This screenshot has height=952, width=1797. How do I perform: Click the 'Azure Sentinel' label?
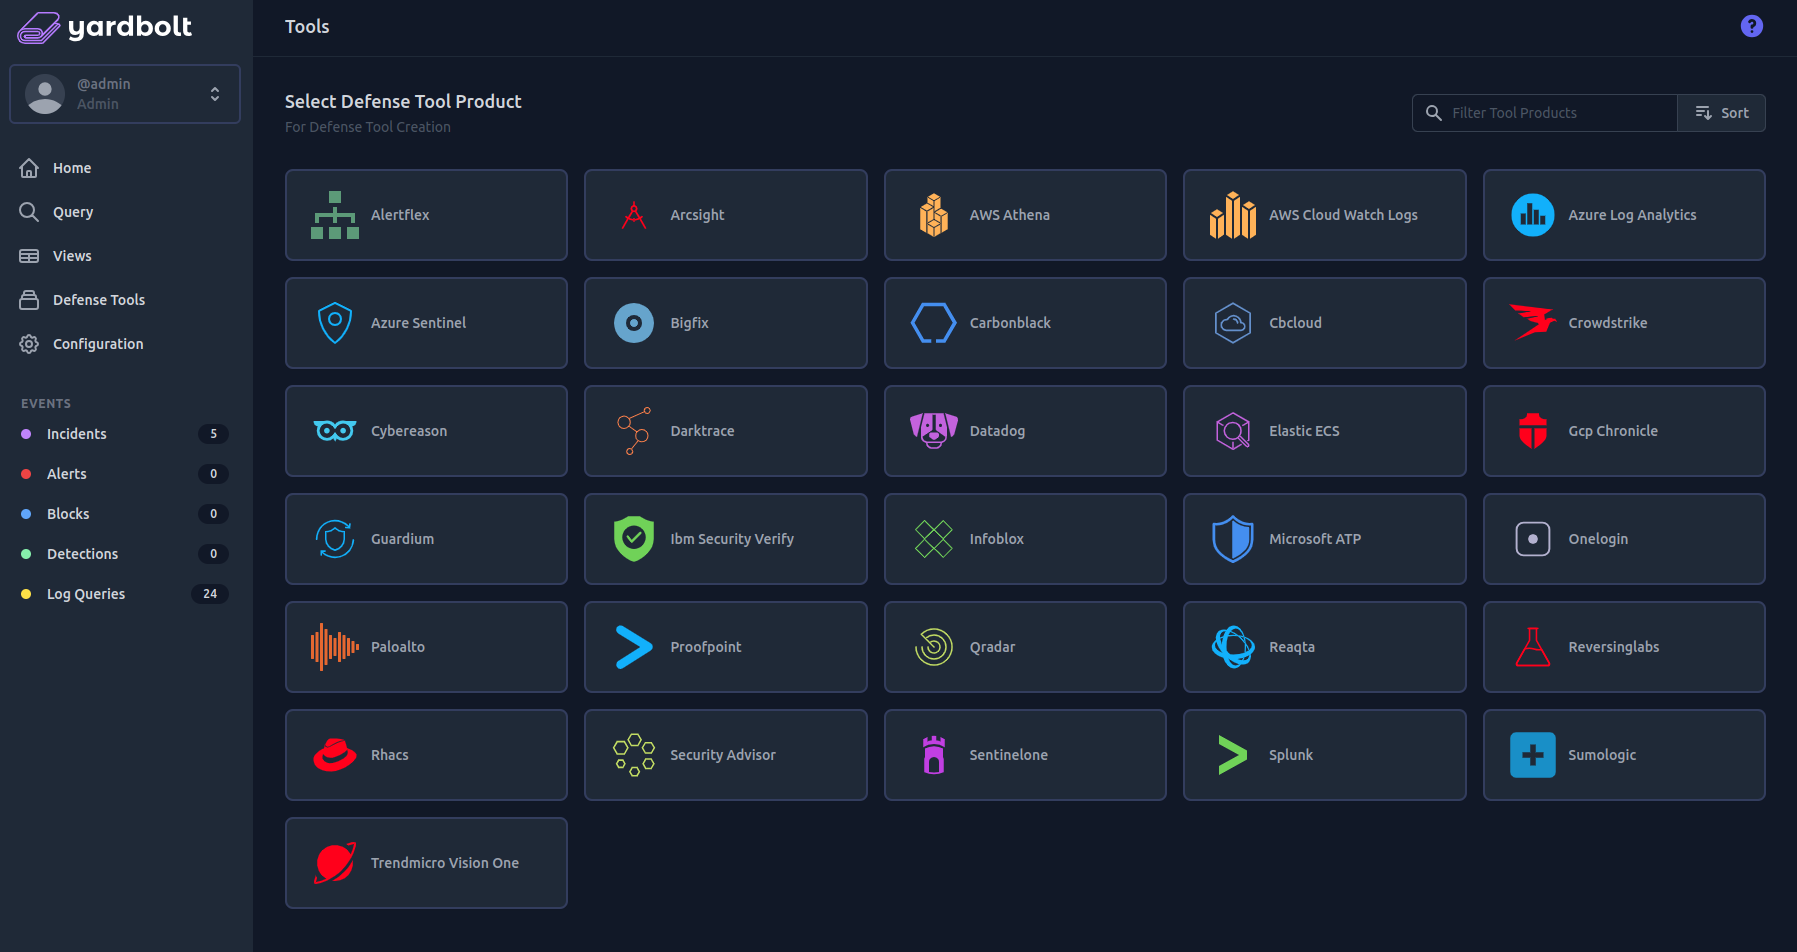(x=418, y=323)
